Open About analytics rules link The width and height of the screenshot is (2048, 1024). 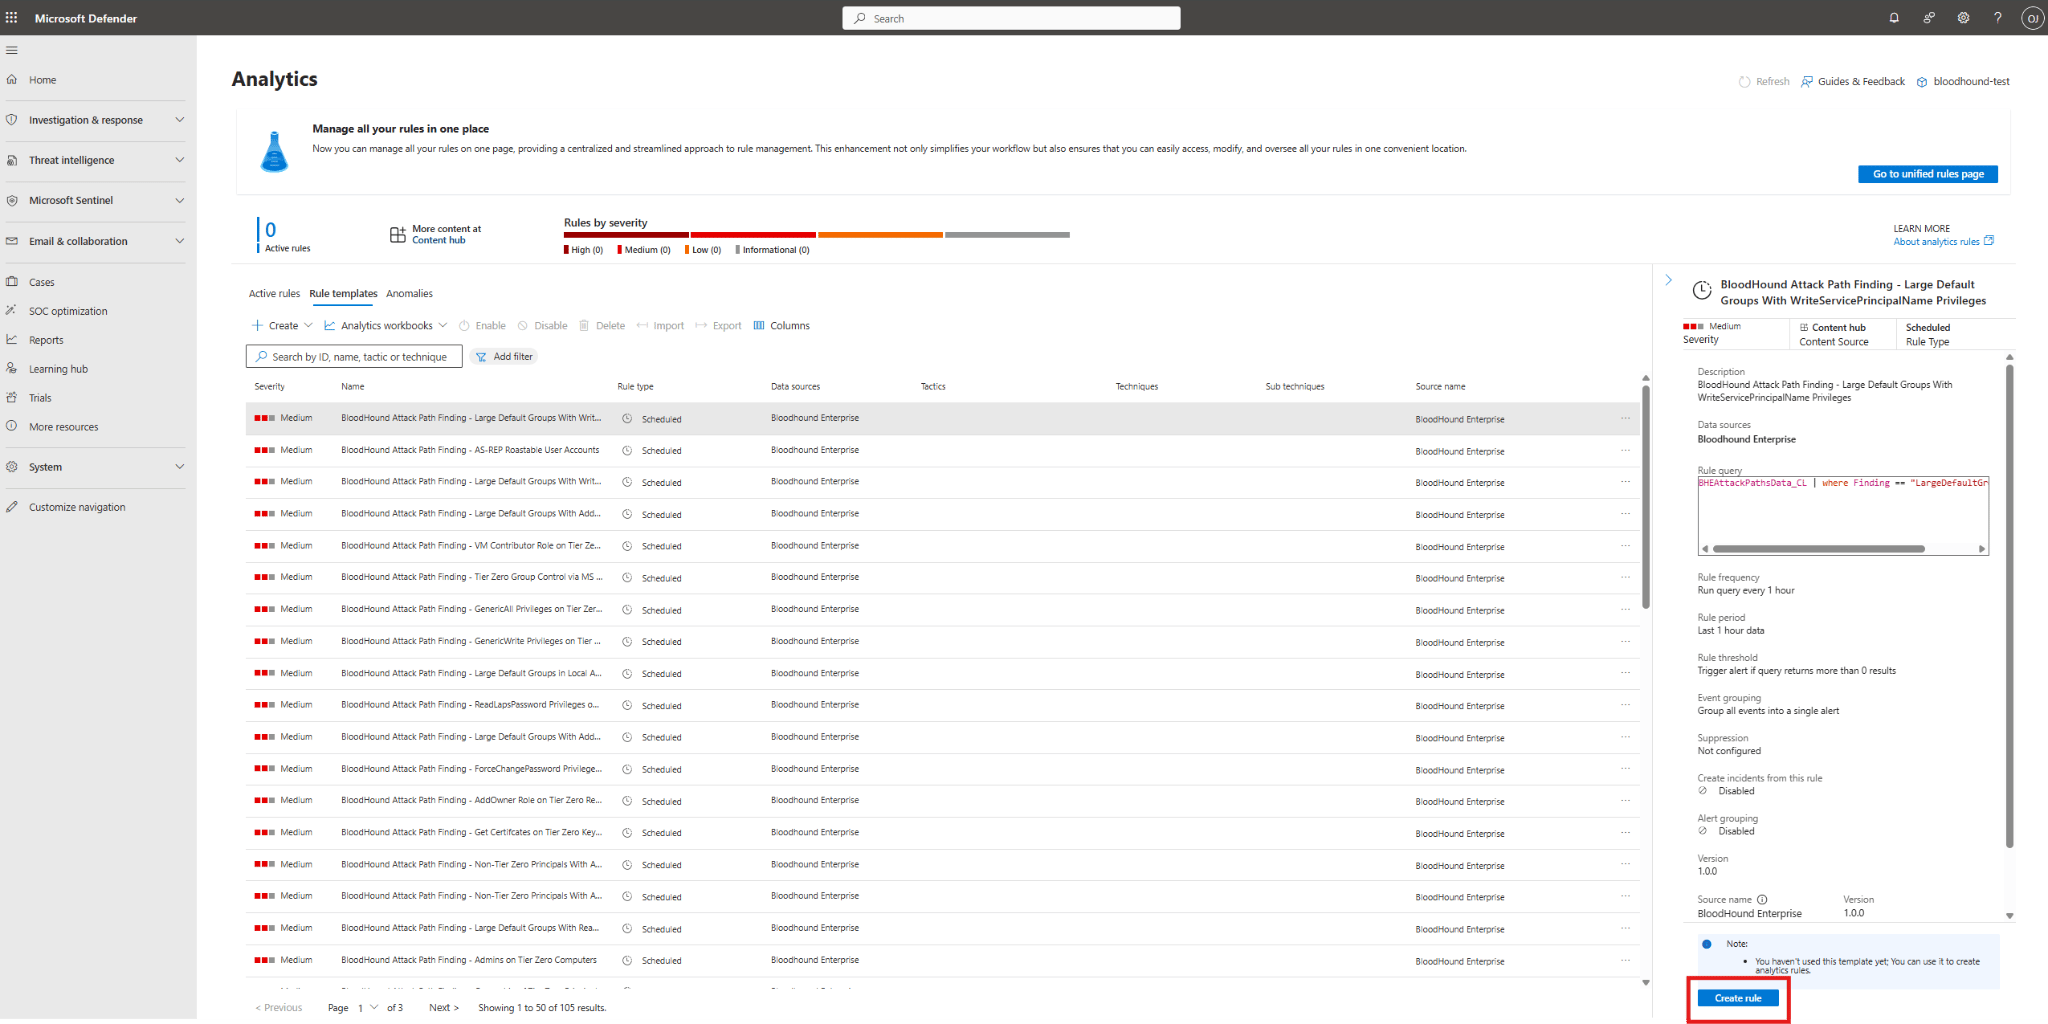[1943, 242]
